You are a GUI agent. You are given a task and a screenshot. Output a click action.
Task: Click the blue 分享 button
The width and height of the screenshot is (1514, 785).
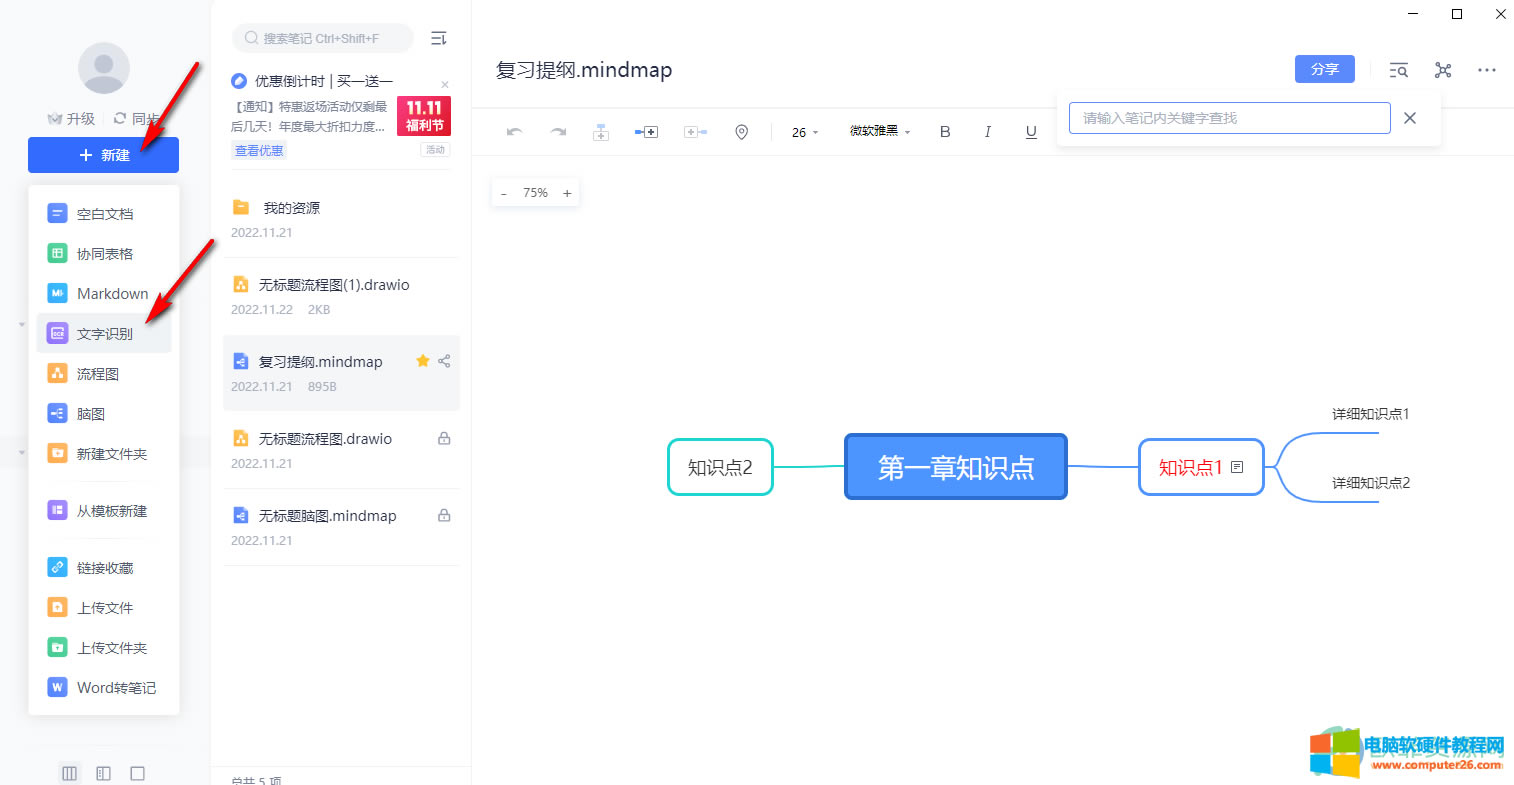[x=1324, y=69]
